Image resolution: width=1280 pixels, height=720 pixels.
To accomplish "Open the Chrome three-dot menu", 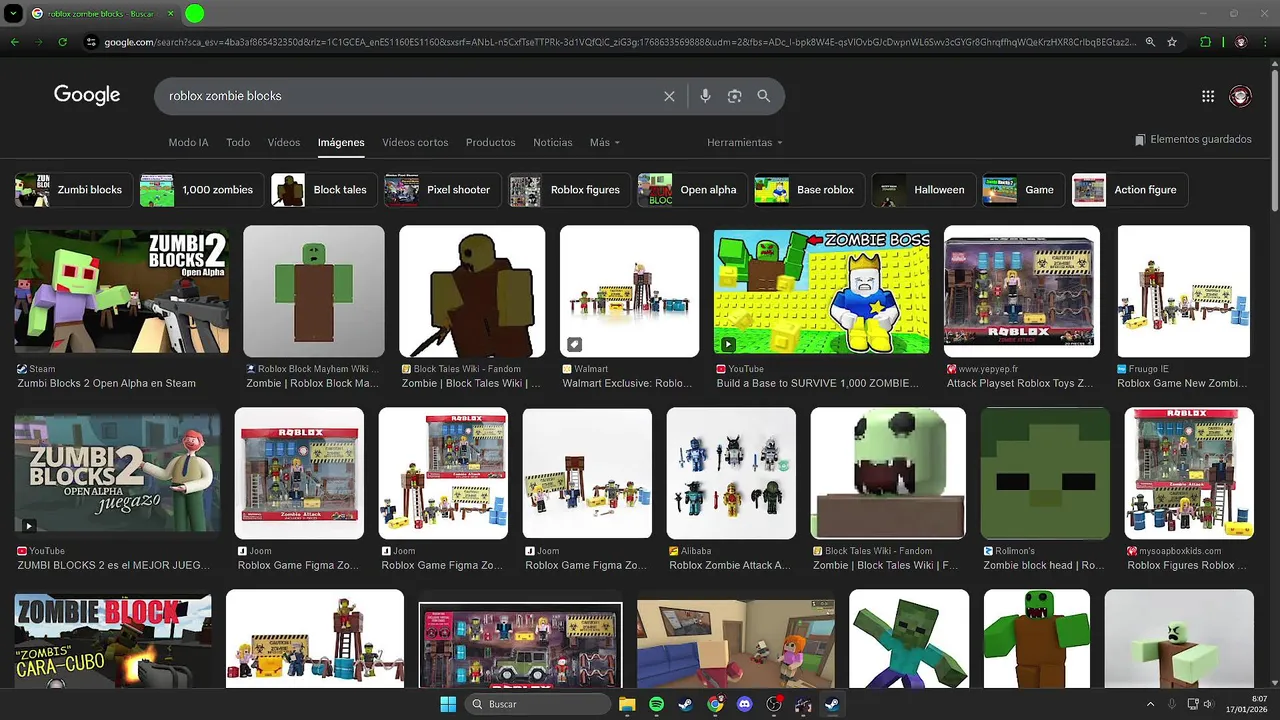I will [x=1266, y=42].
